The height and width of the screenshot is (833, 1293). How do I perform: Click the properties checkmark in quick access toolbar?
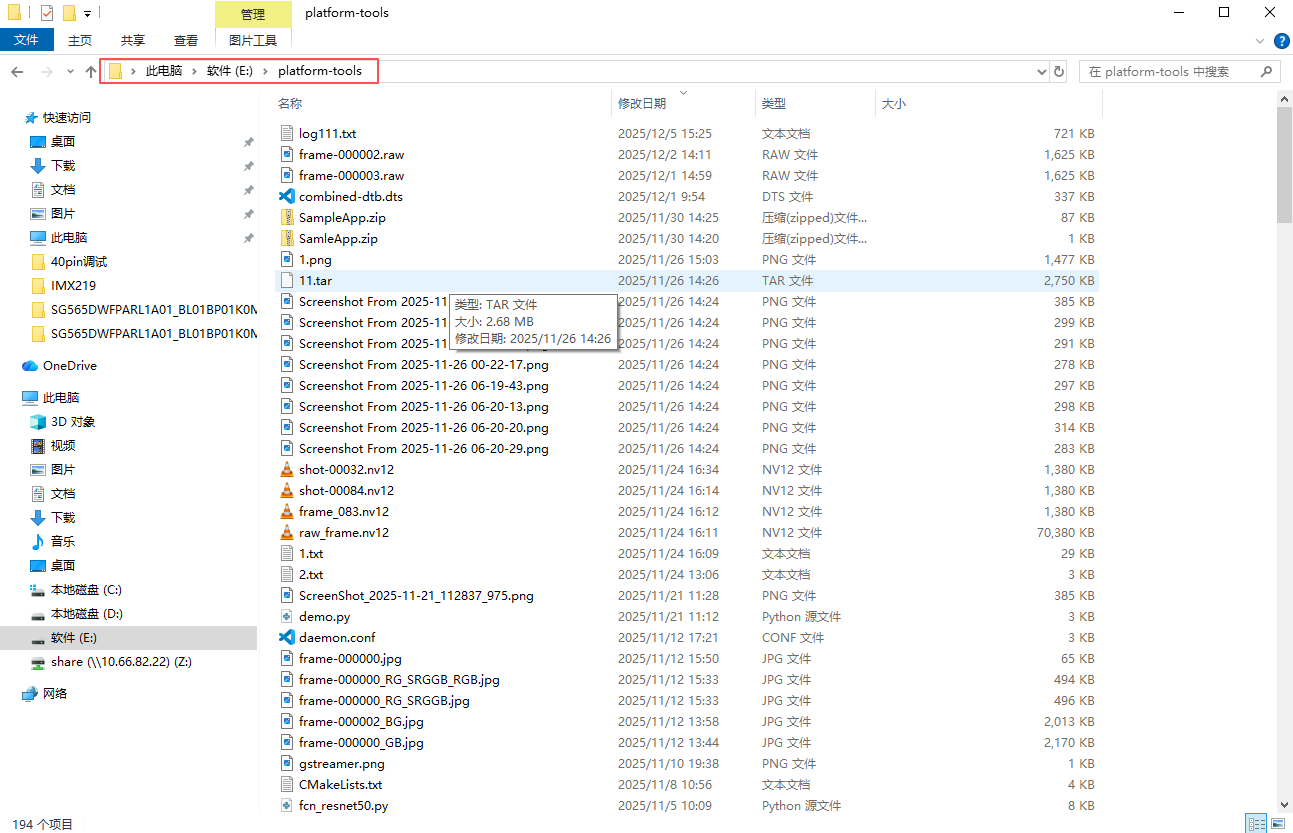pyautogui.click(x=47, y=13)
